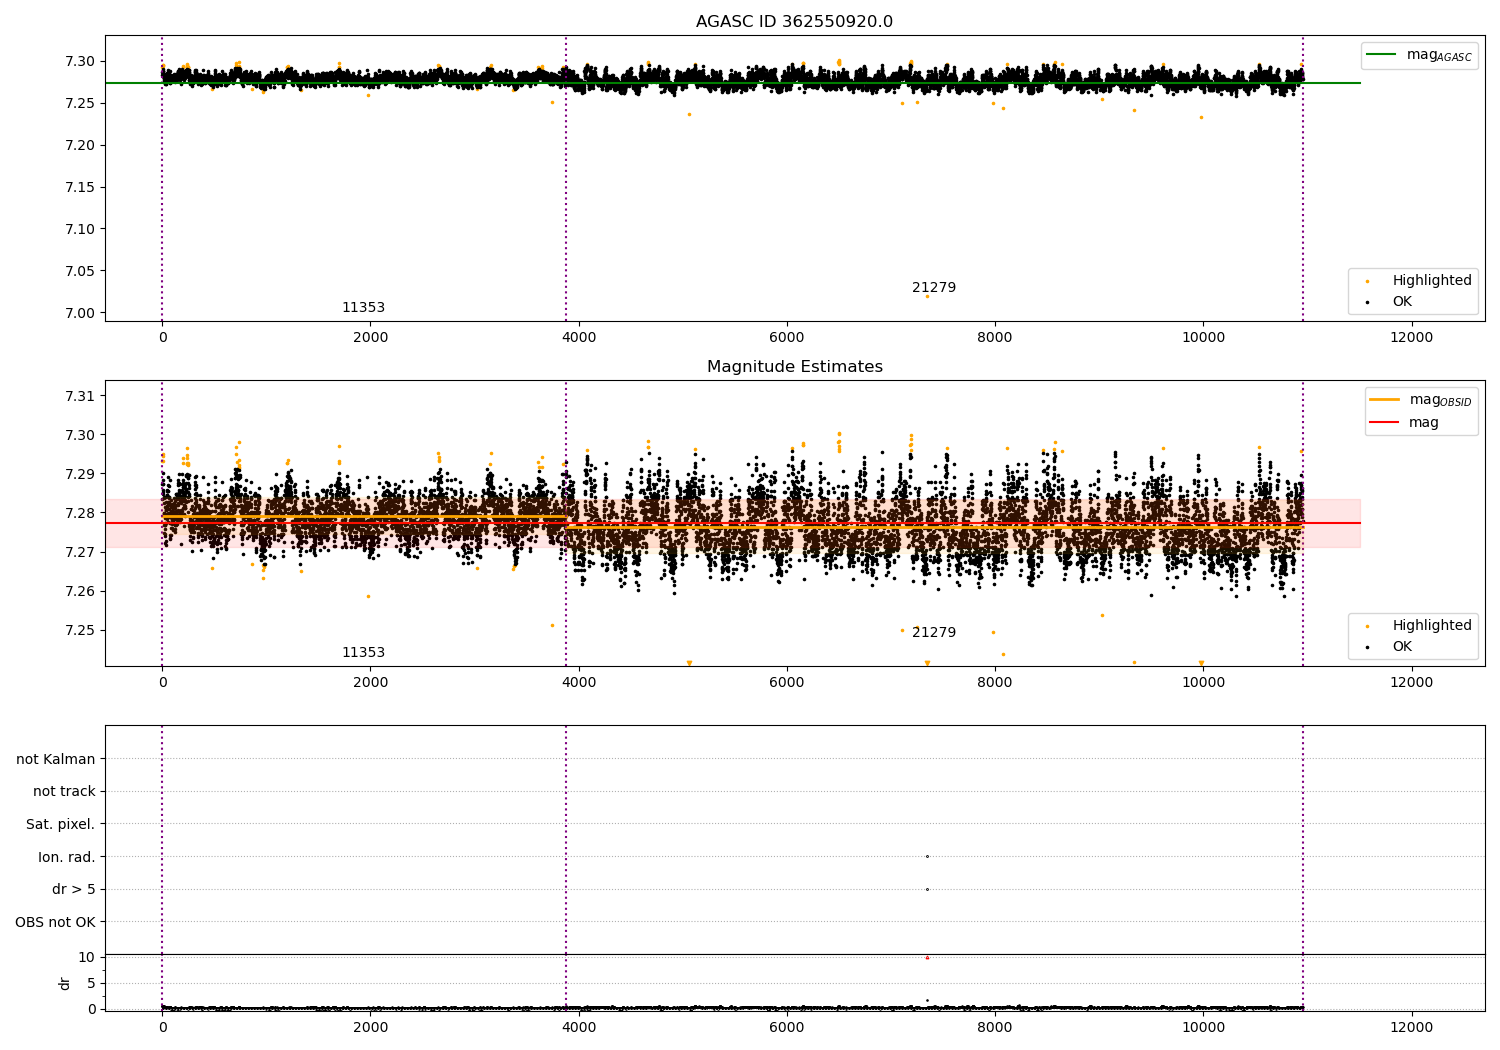
Task: Click the 10 tick on the dr axis
Action: (x=87, y=957)
